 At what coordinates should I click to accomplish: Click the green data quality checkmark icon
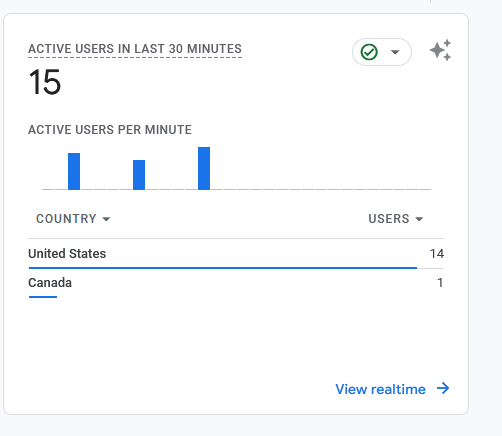point(369,52)
